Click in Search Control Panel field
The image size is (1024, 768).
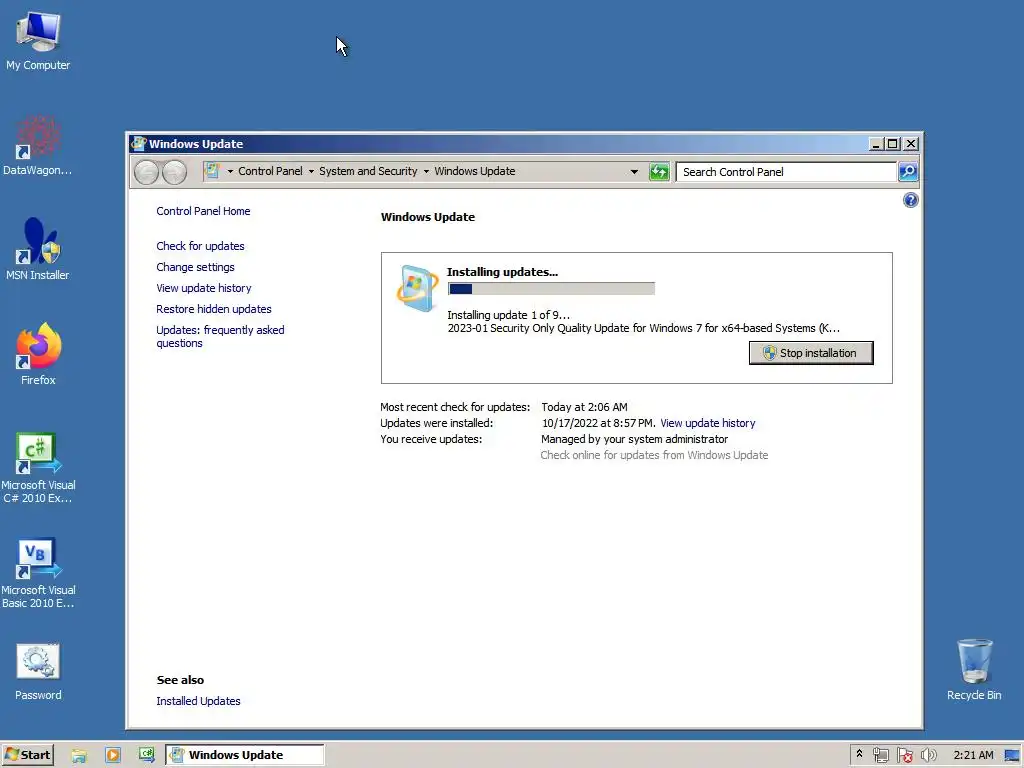tap(786, 172)
